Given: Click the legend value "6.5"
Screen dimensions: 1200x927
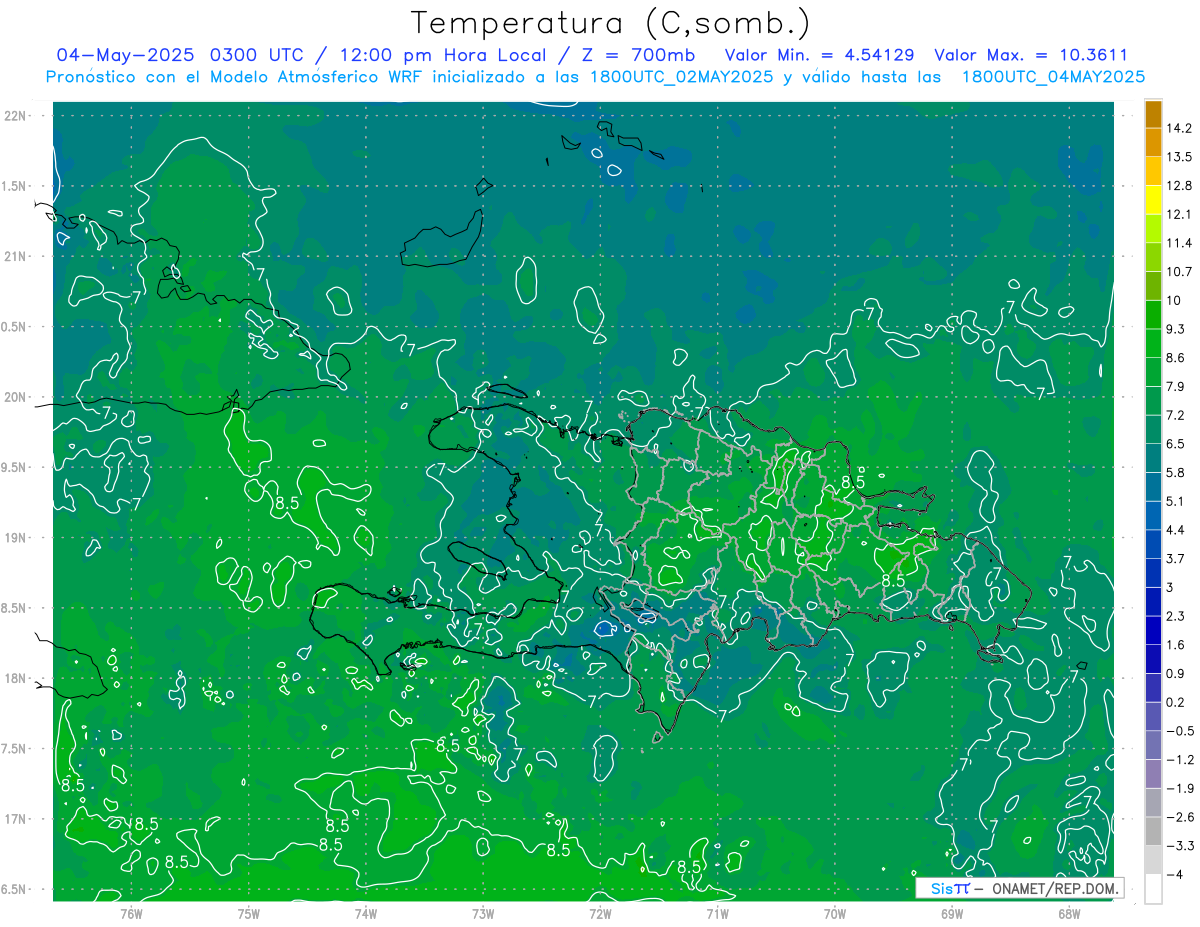Looking at the screenshot, I should coord(1175,444).
